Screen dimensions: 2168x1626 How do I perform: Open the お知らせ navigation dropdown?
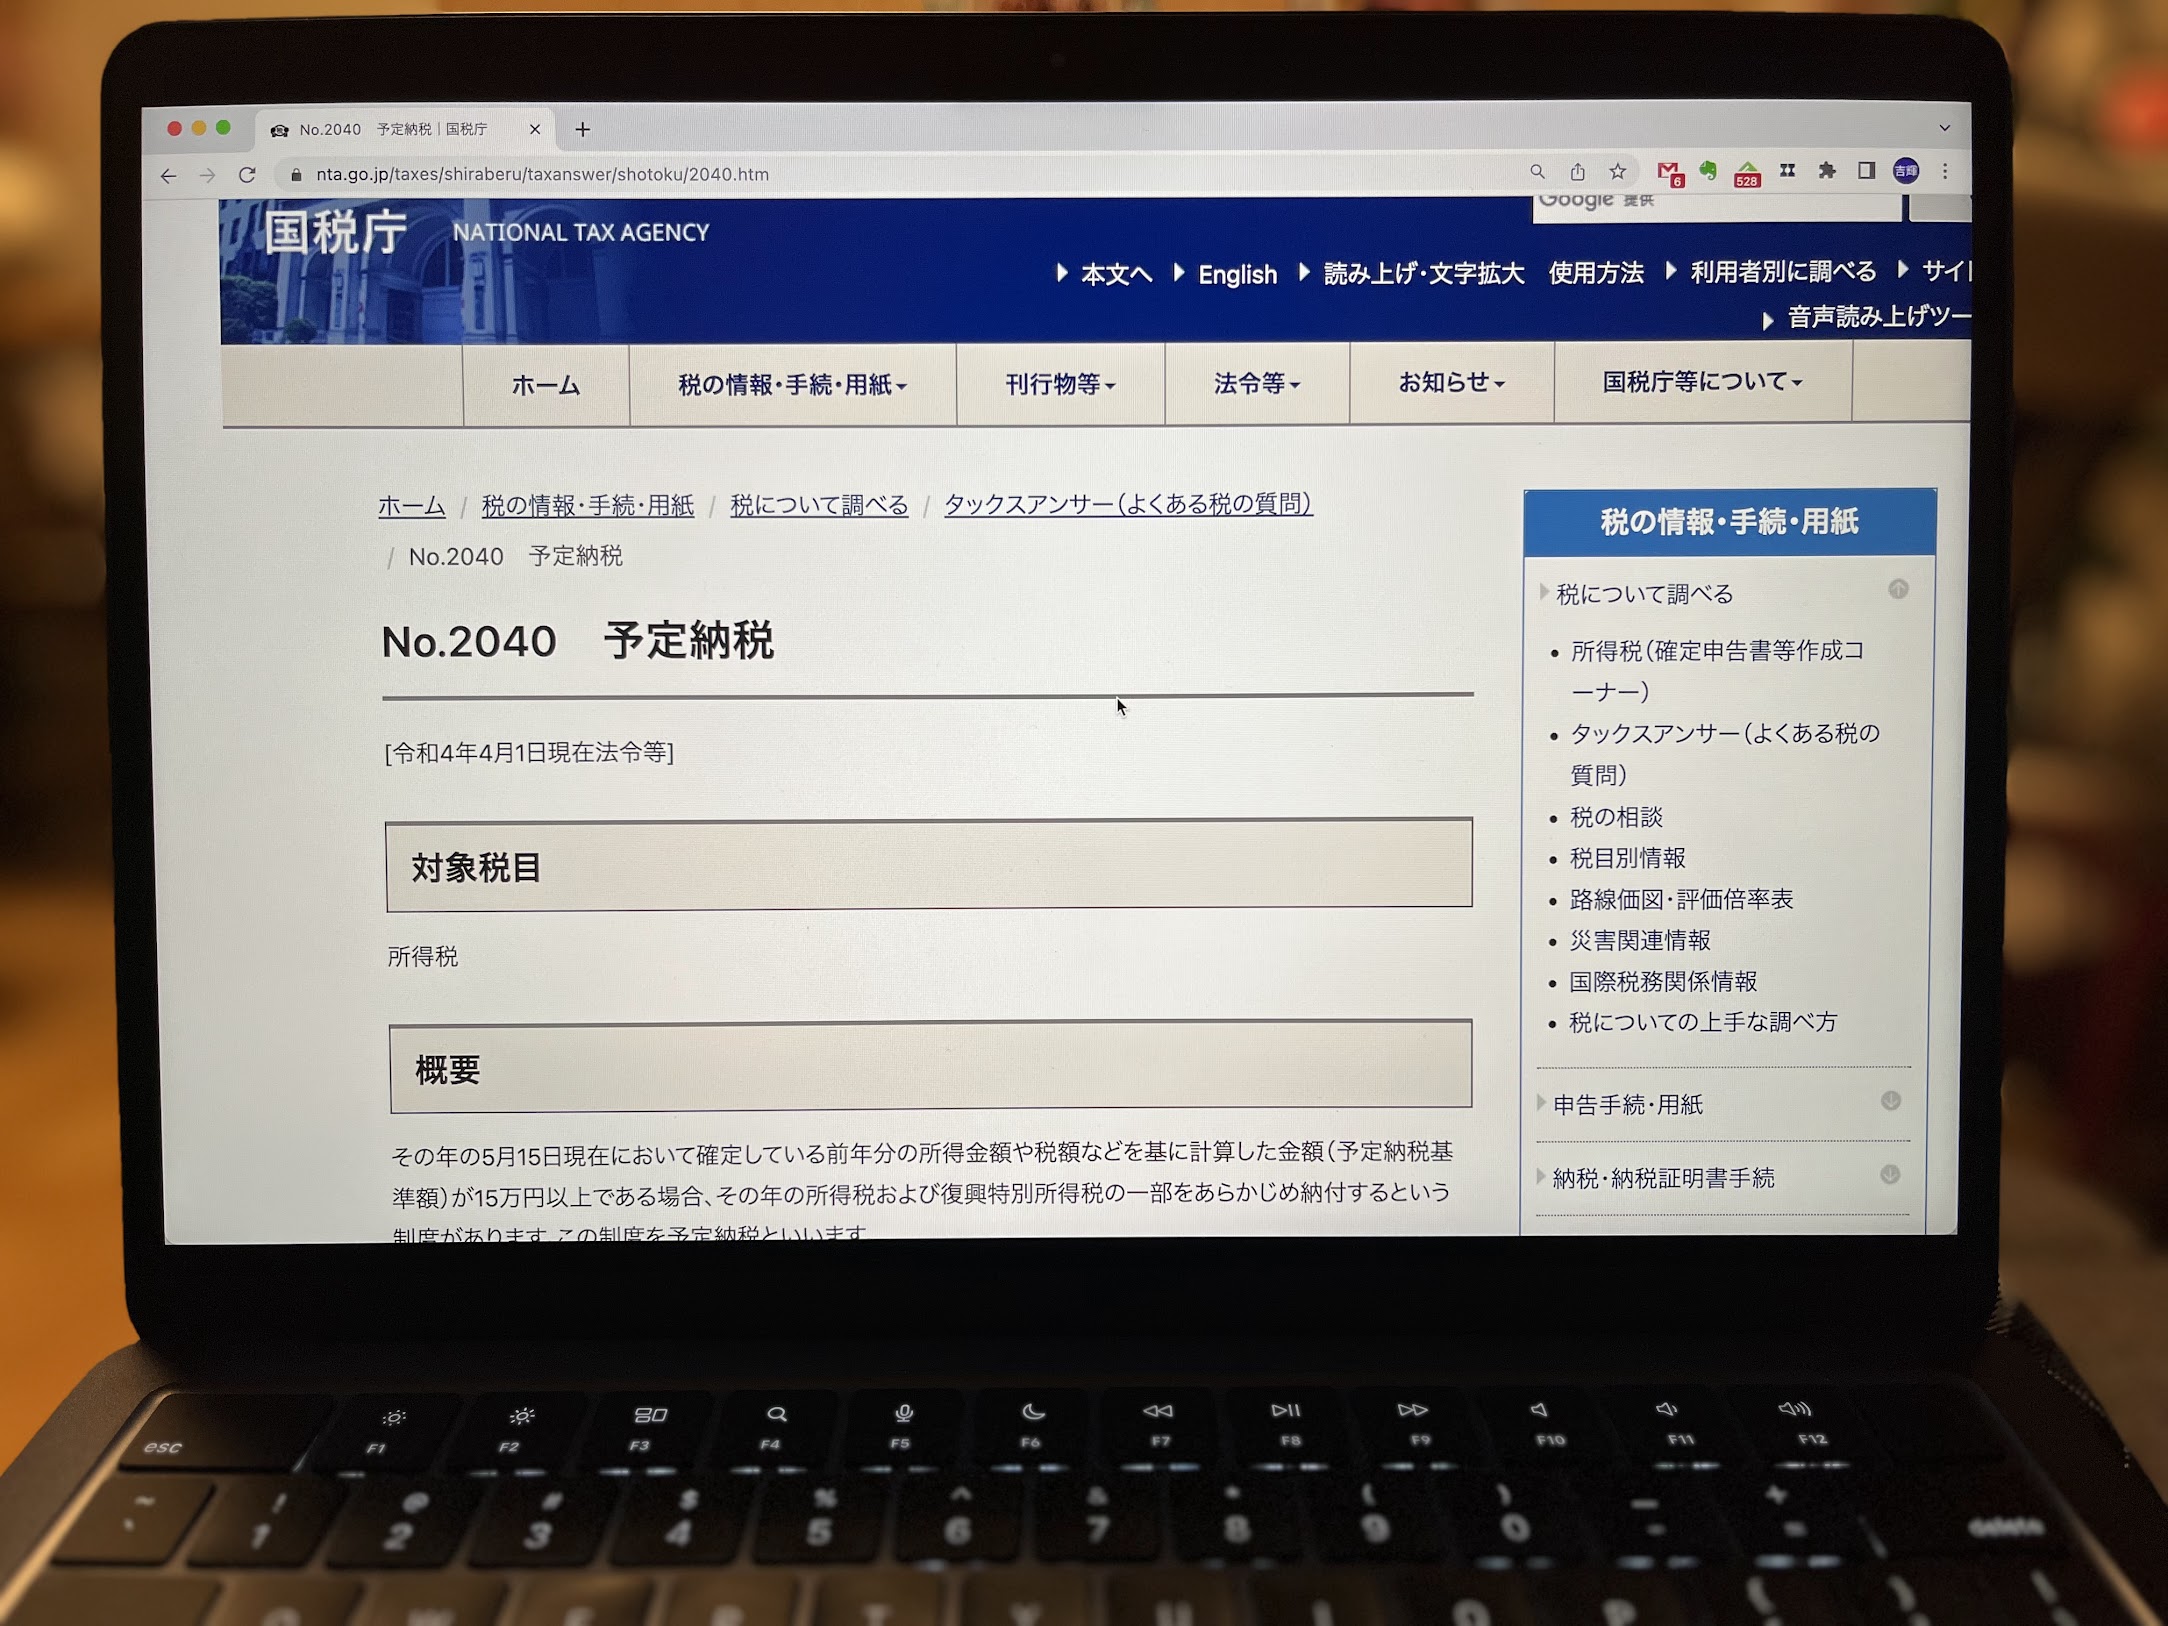[1450, 382]
